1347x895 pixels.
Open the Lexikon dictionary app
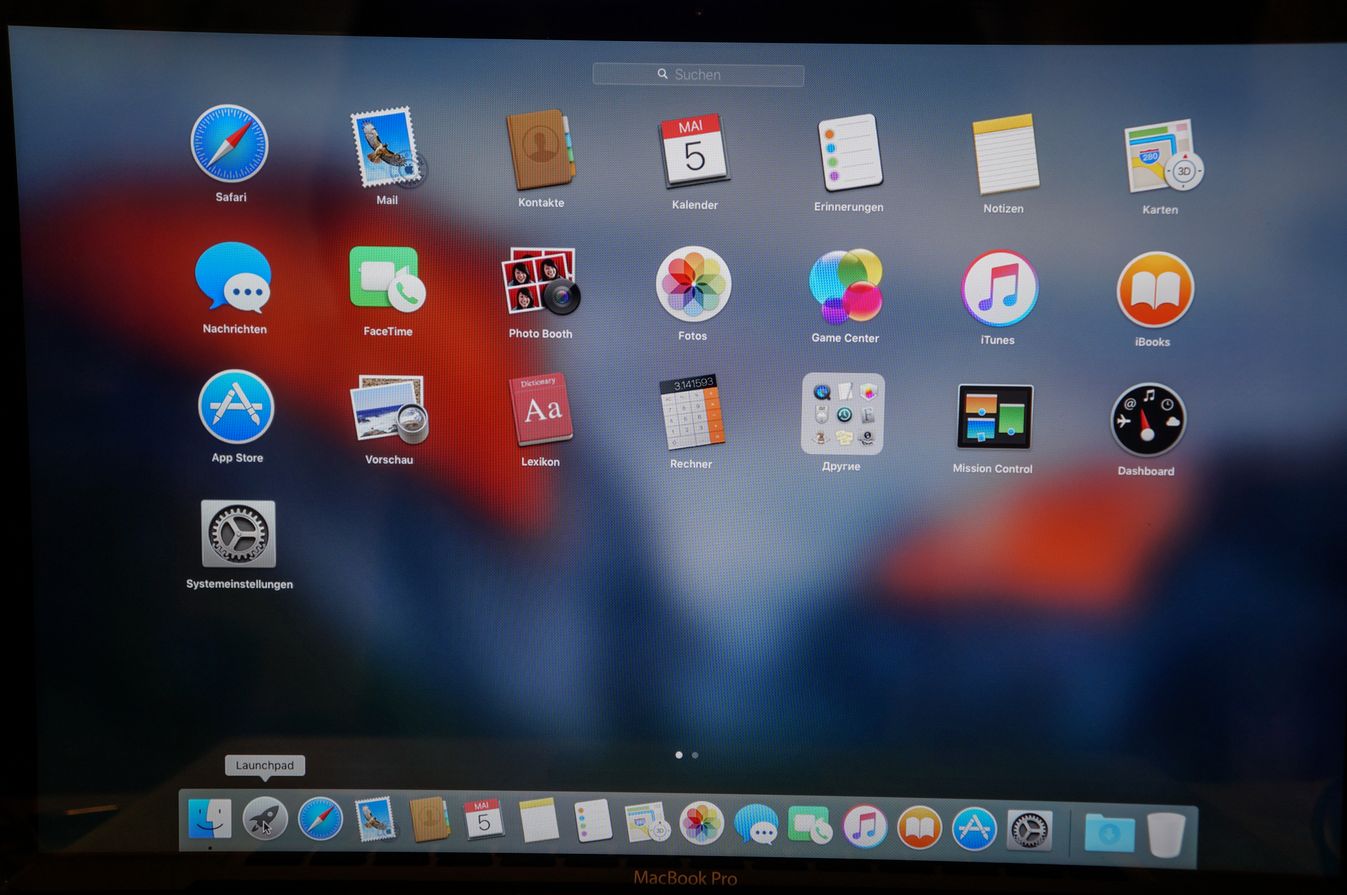(541, 411)
